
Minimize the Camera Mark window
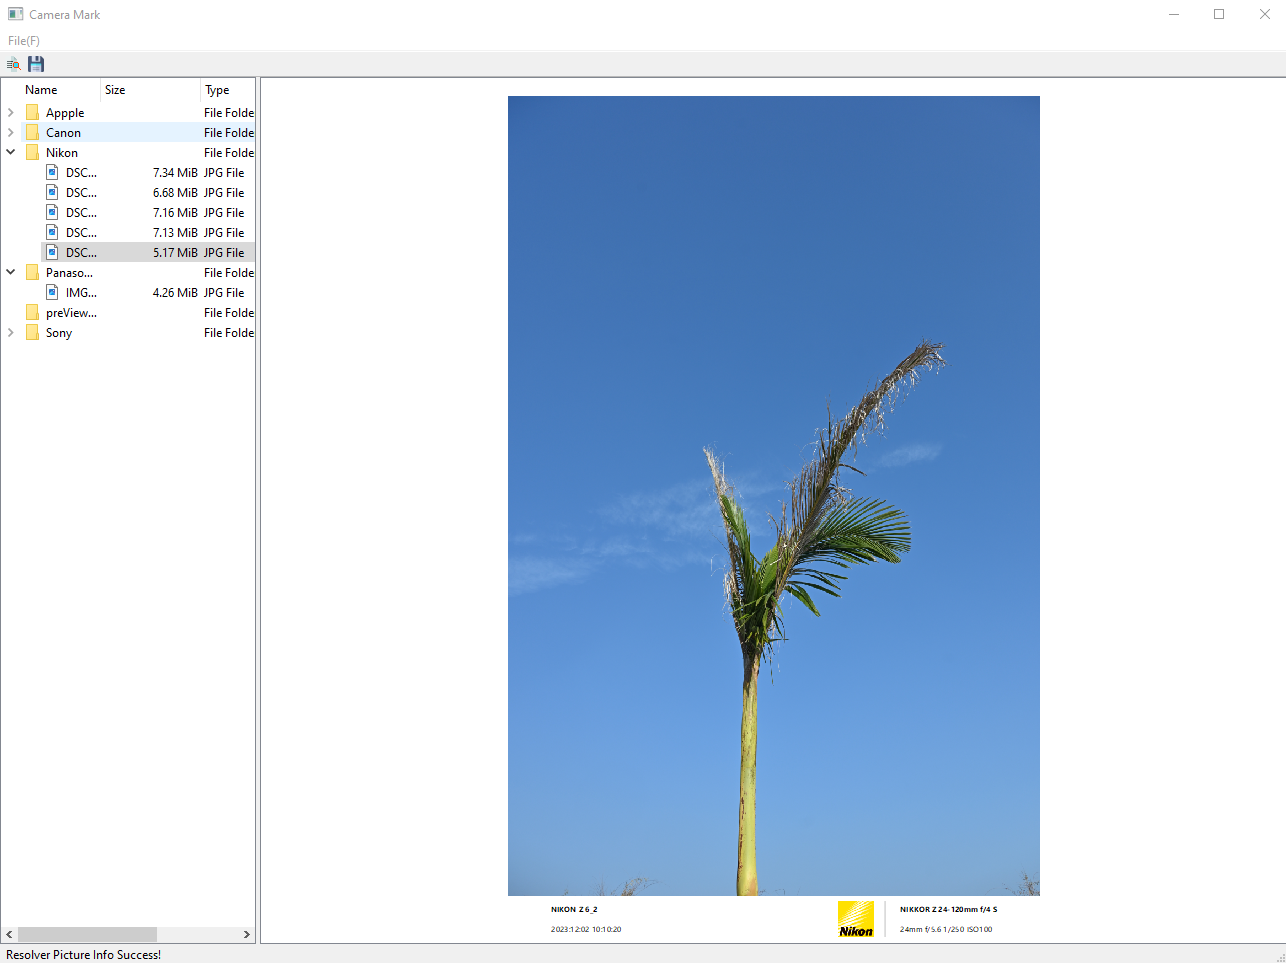point(1174,14)
